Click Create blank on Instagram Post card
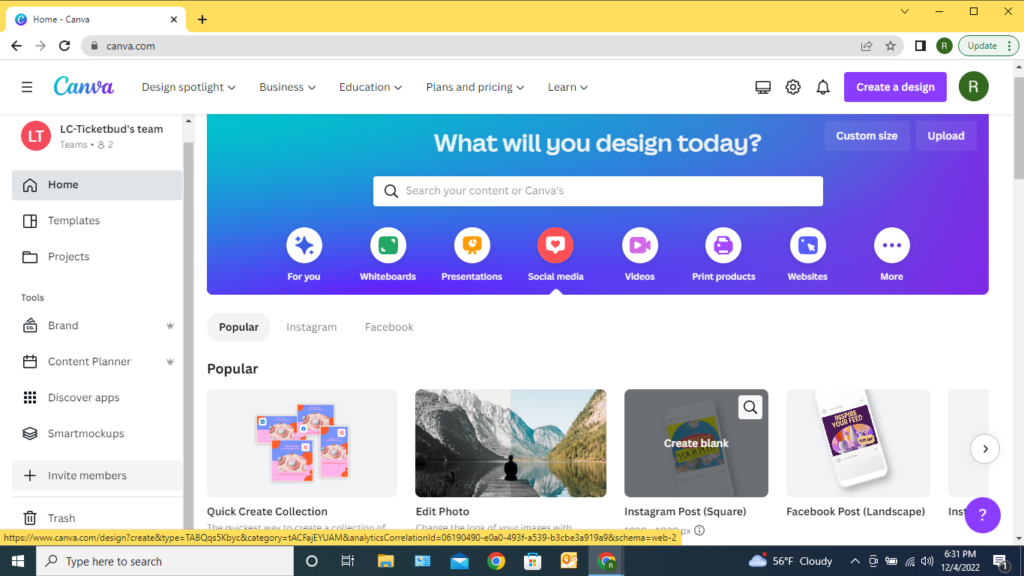 point(696,443)
